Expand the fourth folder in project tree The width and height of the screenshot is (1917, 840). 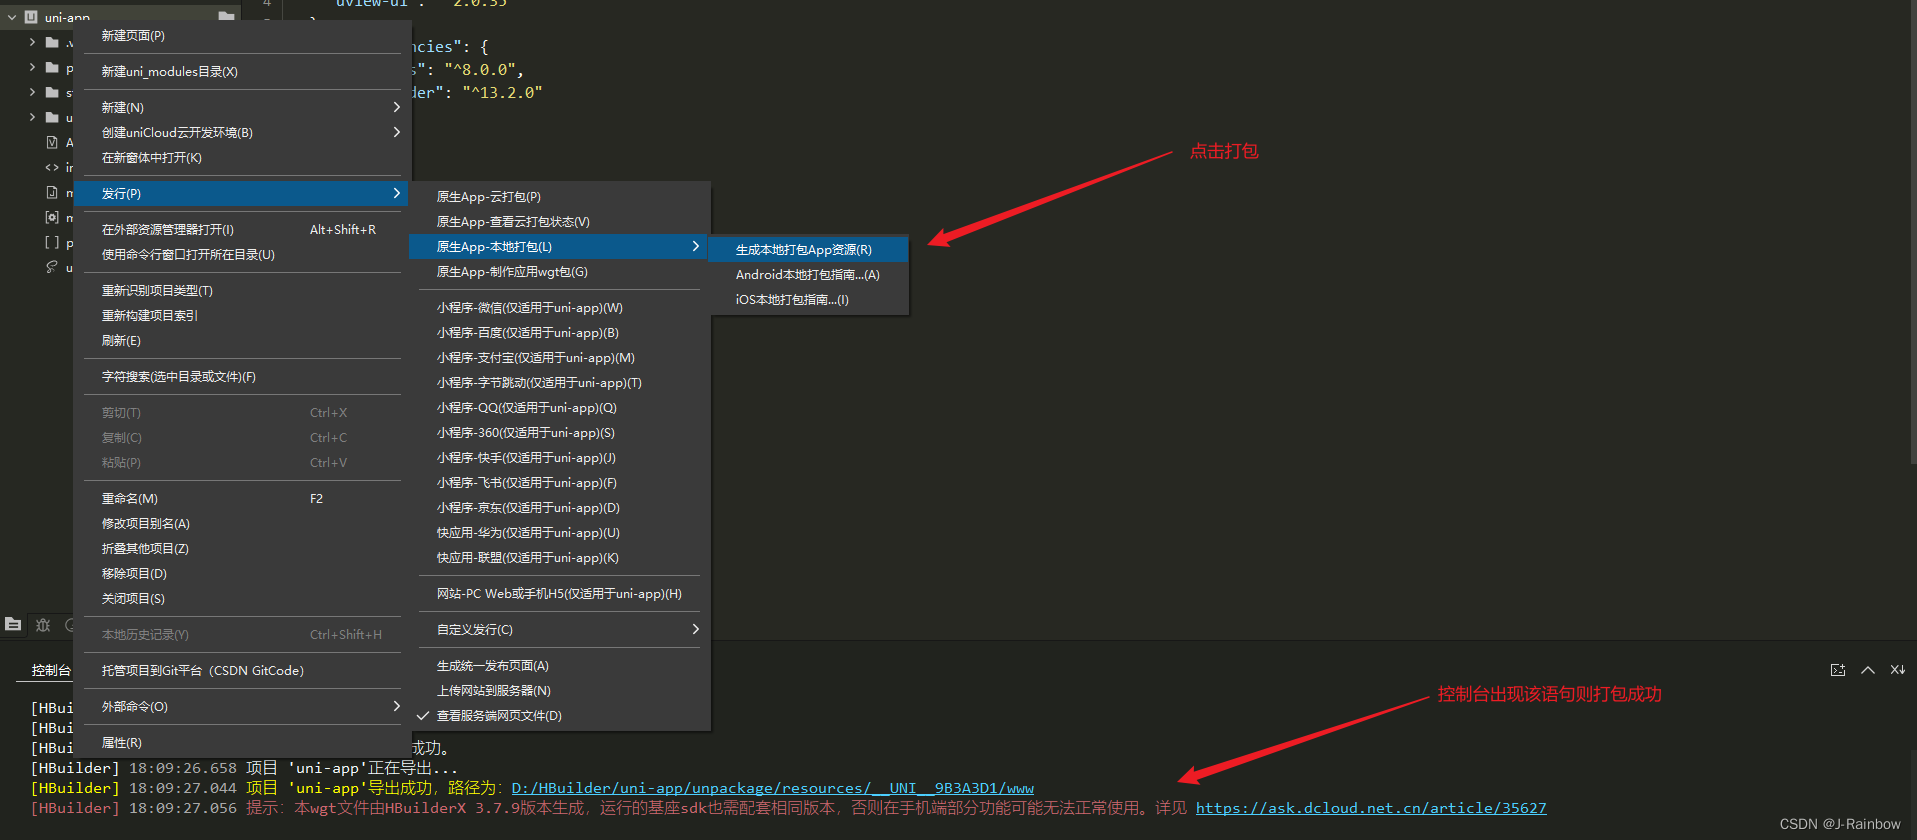[32, 117]
